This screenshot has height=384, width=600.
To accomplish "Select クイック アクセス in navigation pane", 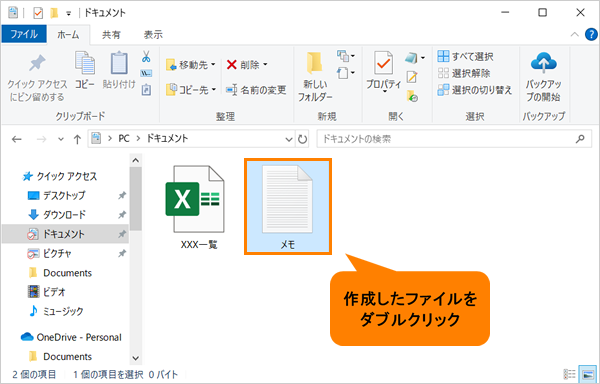I will click(60, 176).
